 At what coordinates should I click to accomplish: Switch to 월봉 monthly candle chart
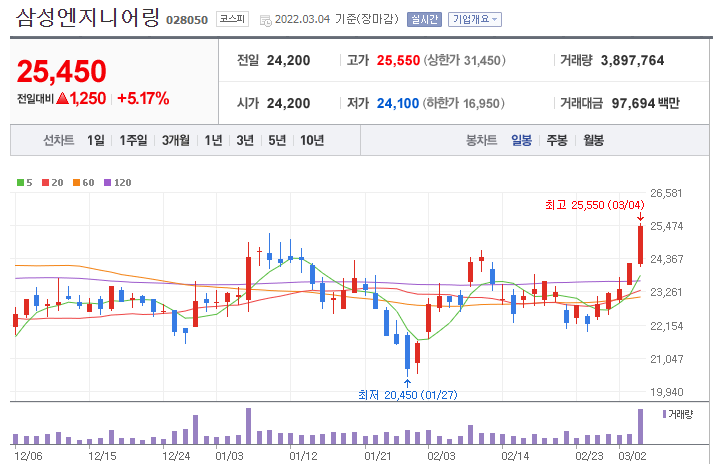(x=593, y=140)
